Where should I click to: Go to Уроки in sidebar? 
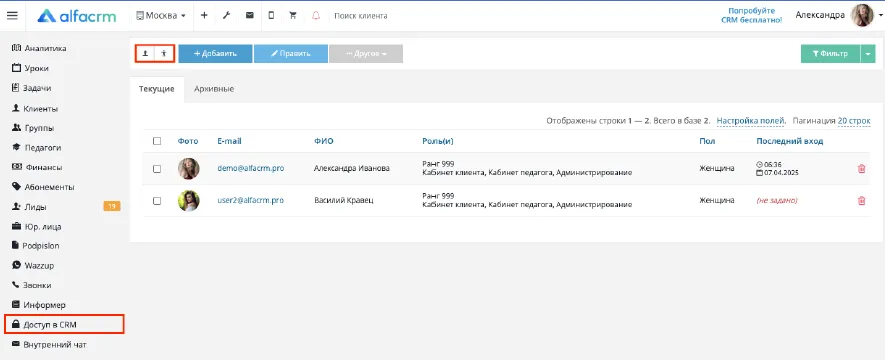[x=30, y=68]
